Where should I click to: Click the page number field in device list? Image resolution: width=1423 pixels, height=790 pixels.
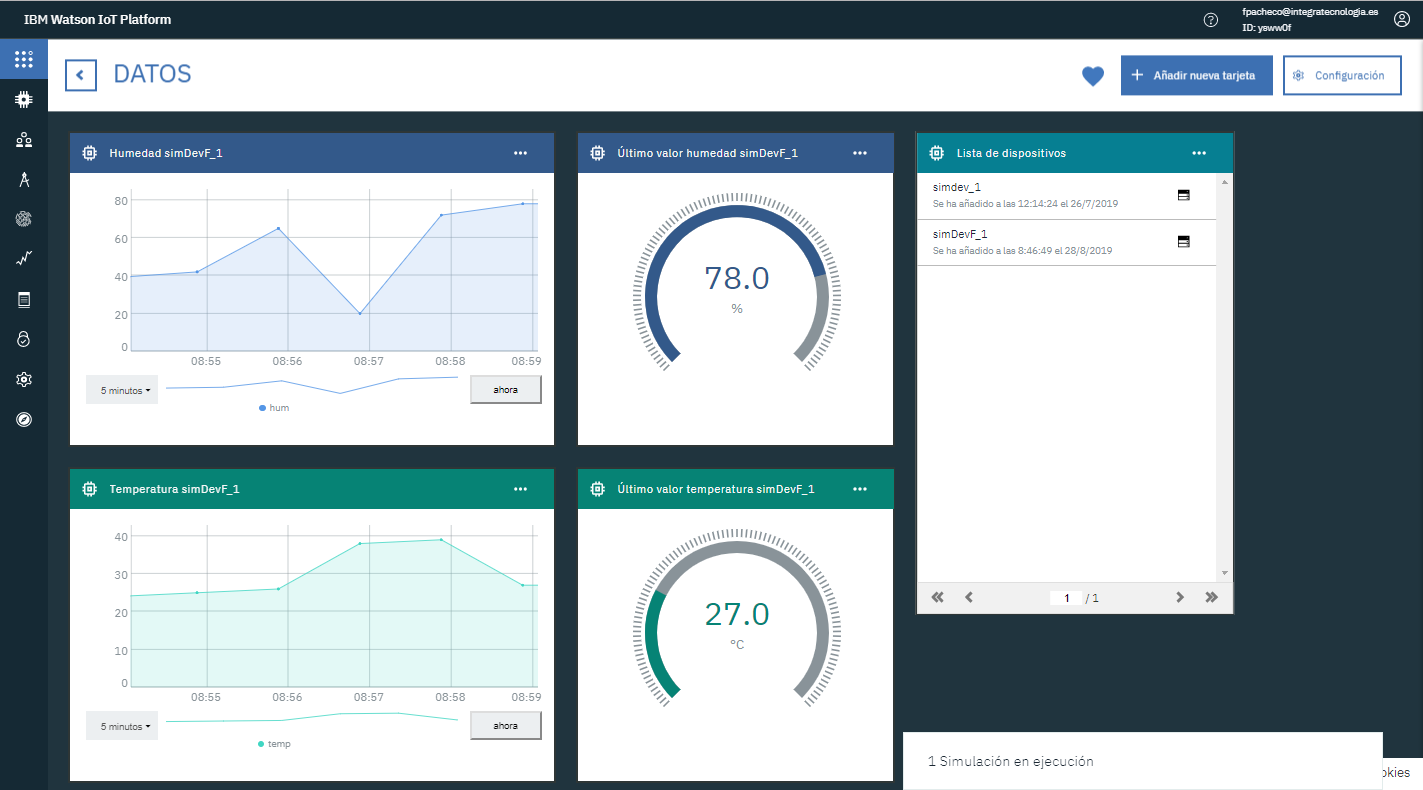pos(1065,598)
